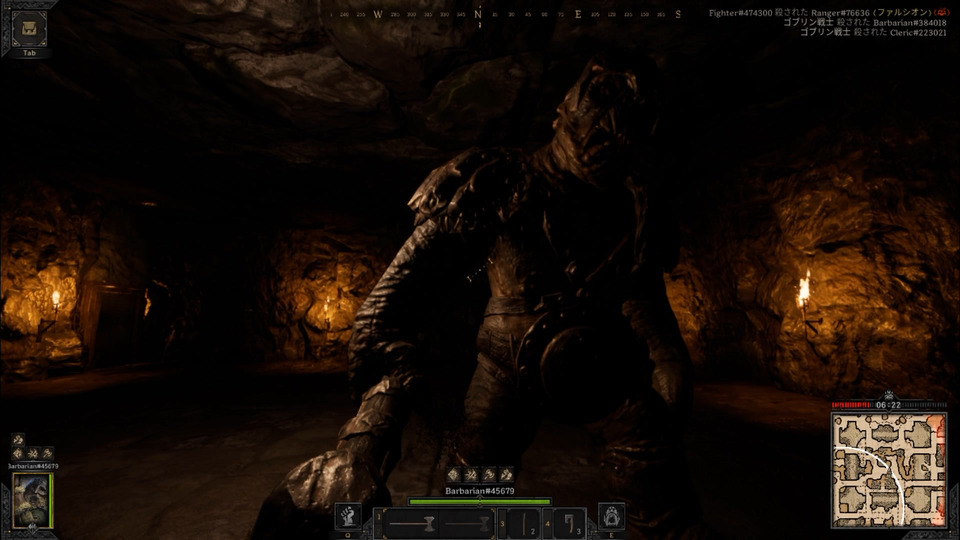Click the vertical green health bar on portrait
The image size is (960, 540).
(x=51, y=500)
